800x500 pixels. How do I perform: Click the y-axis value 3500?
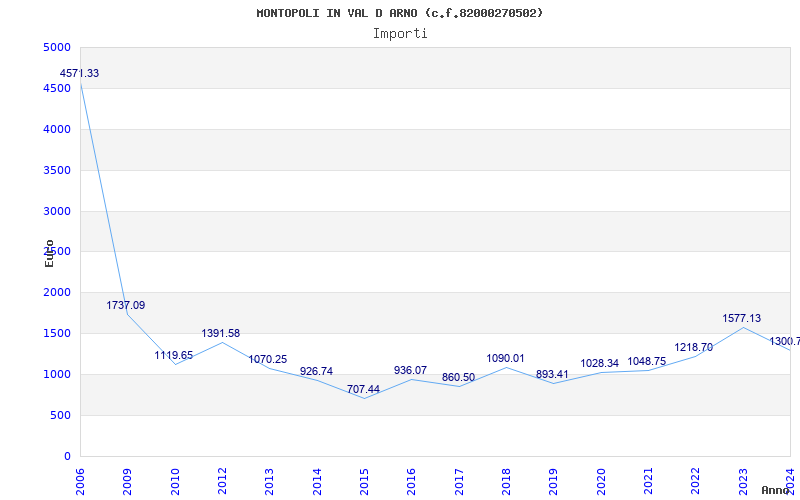(x=57, y=170)
